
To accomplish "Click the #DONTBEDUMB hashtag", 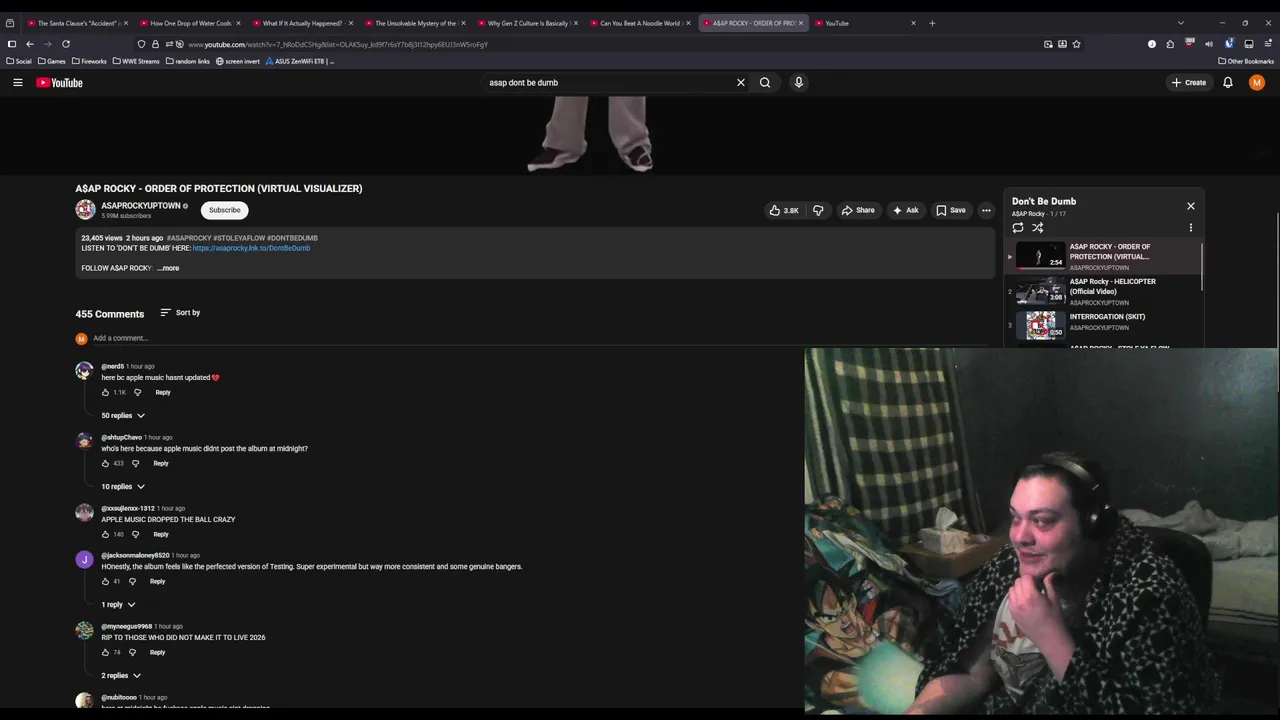I will point(292,238).
